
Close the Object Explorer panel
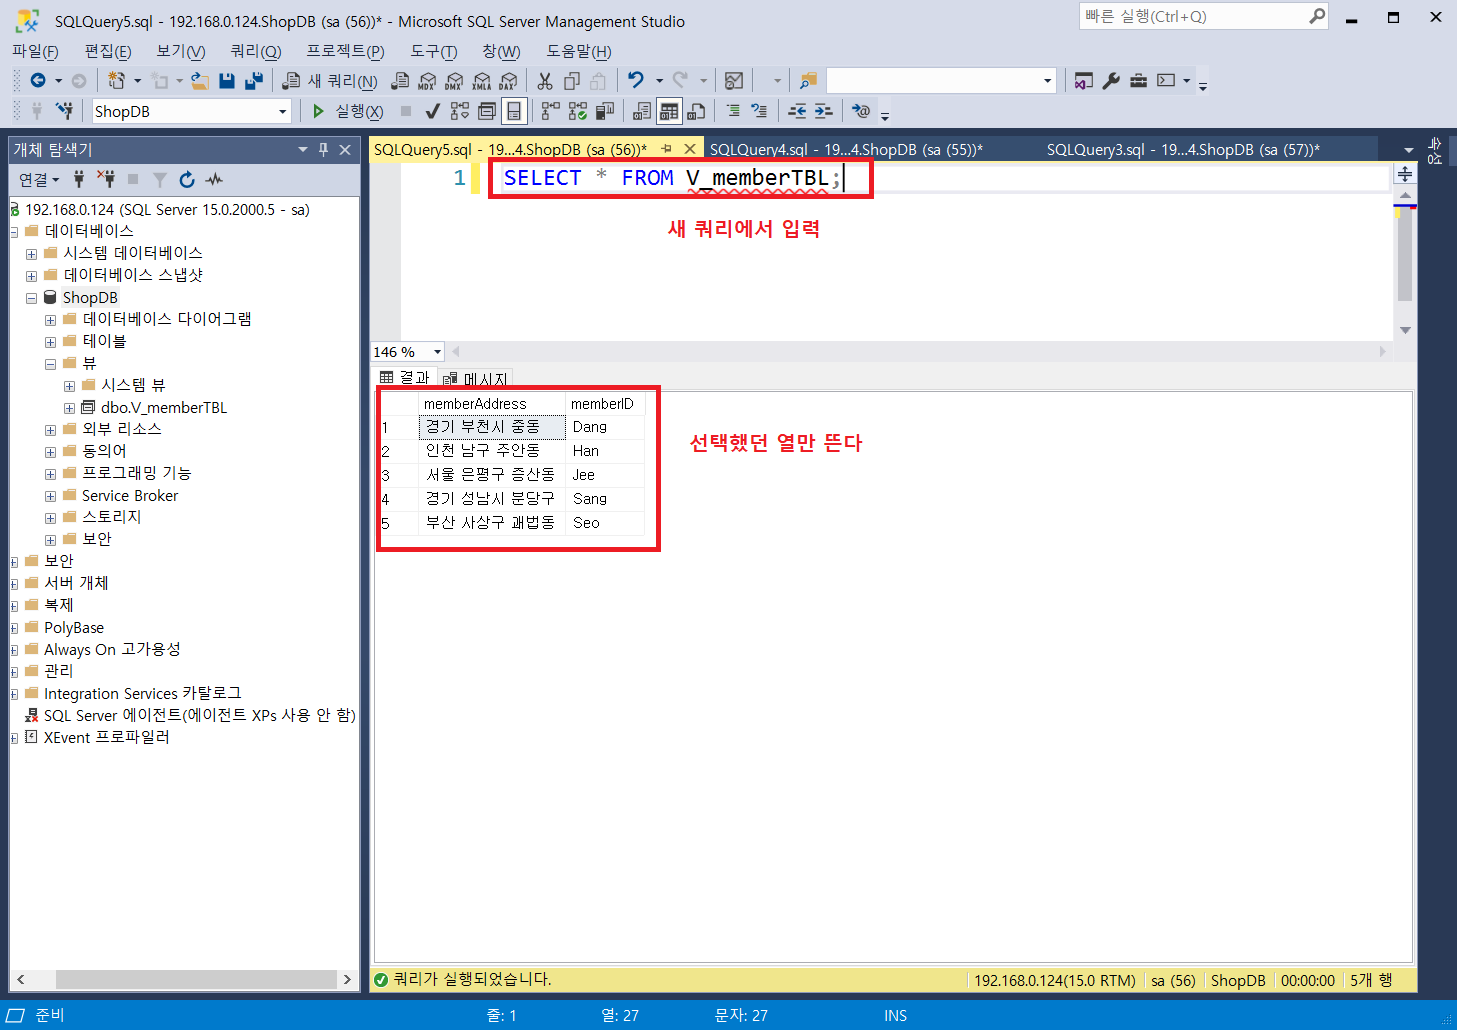[x=345, y=149]
